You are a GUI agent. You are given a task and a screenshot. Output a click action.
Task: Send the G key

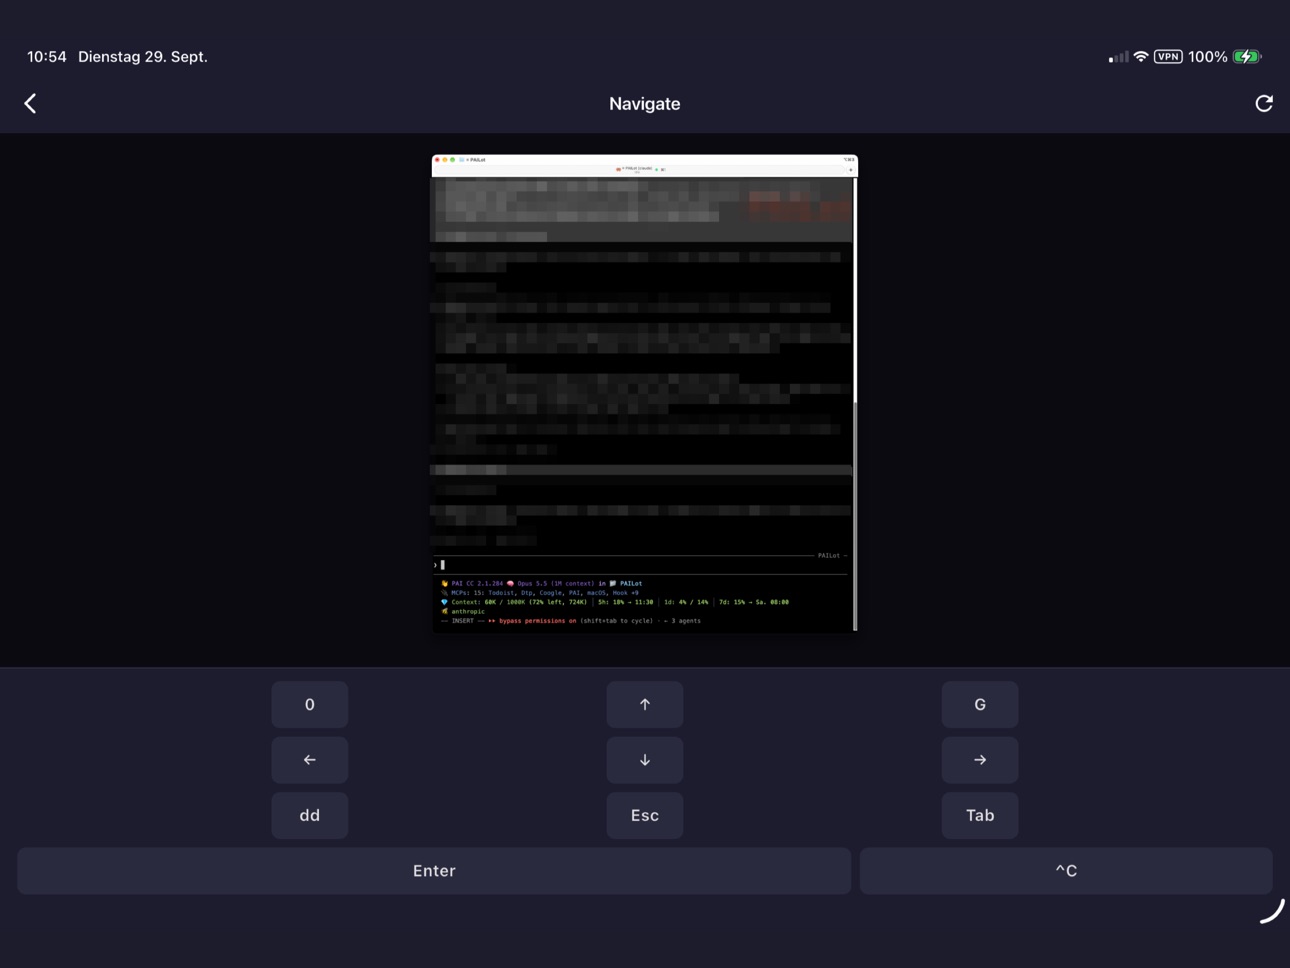click(980, 704)
